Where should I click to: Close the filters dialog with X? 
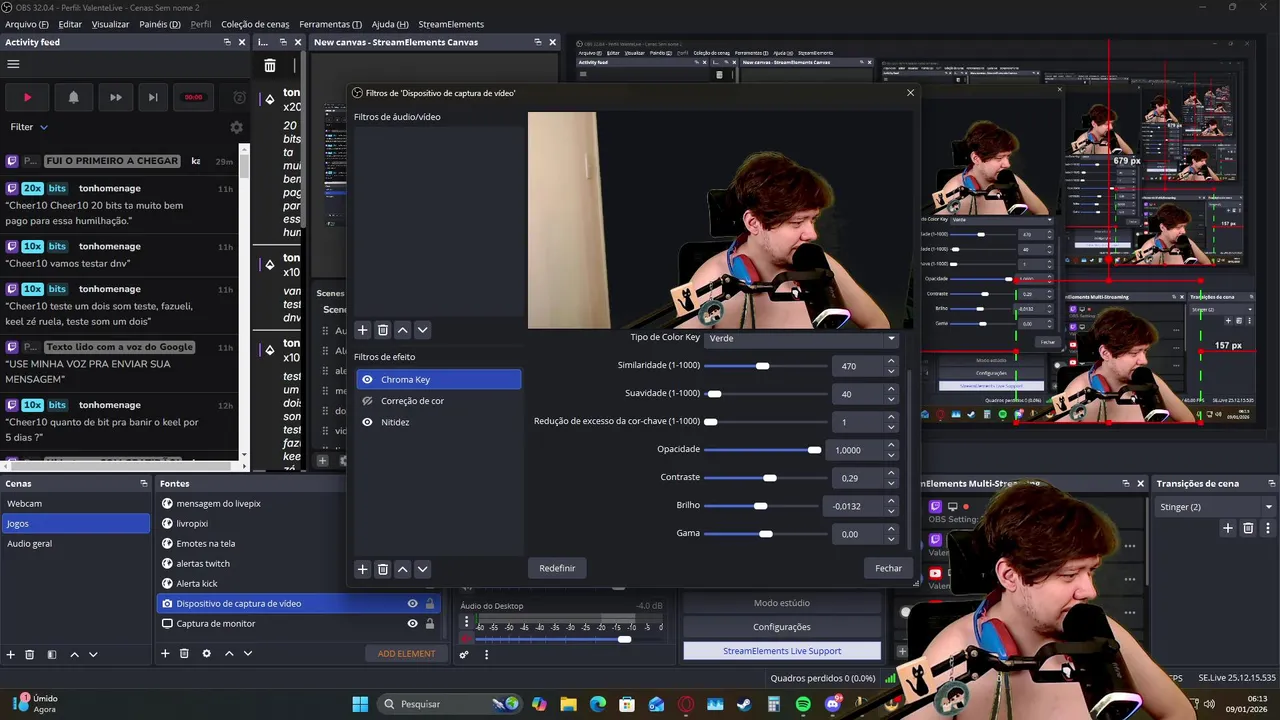[910, 93]
